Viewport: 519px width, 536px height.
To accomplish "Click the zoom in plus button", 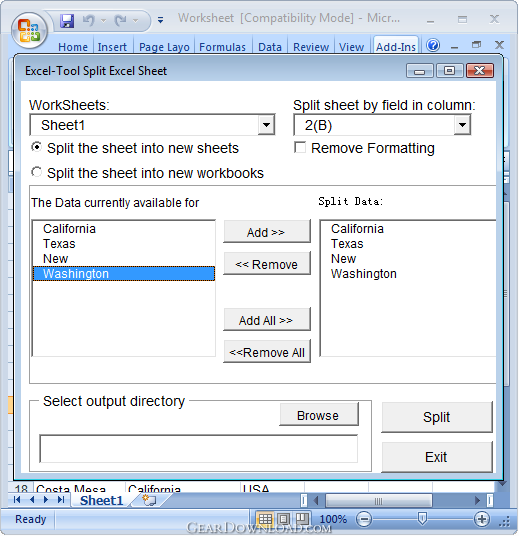I will pyautogui.click(x=481, y=519).
